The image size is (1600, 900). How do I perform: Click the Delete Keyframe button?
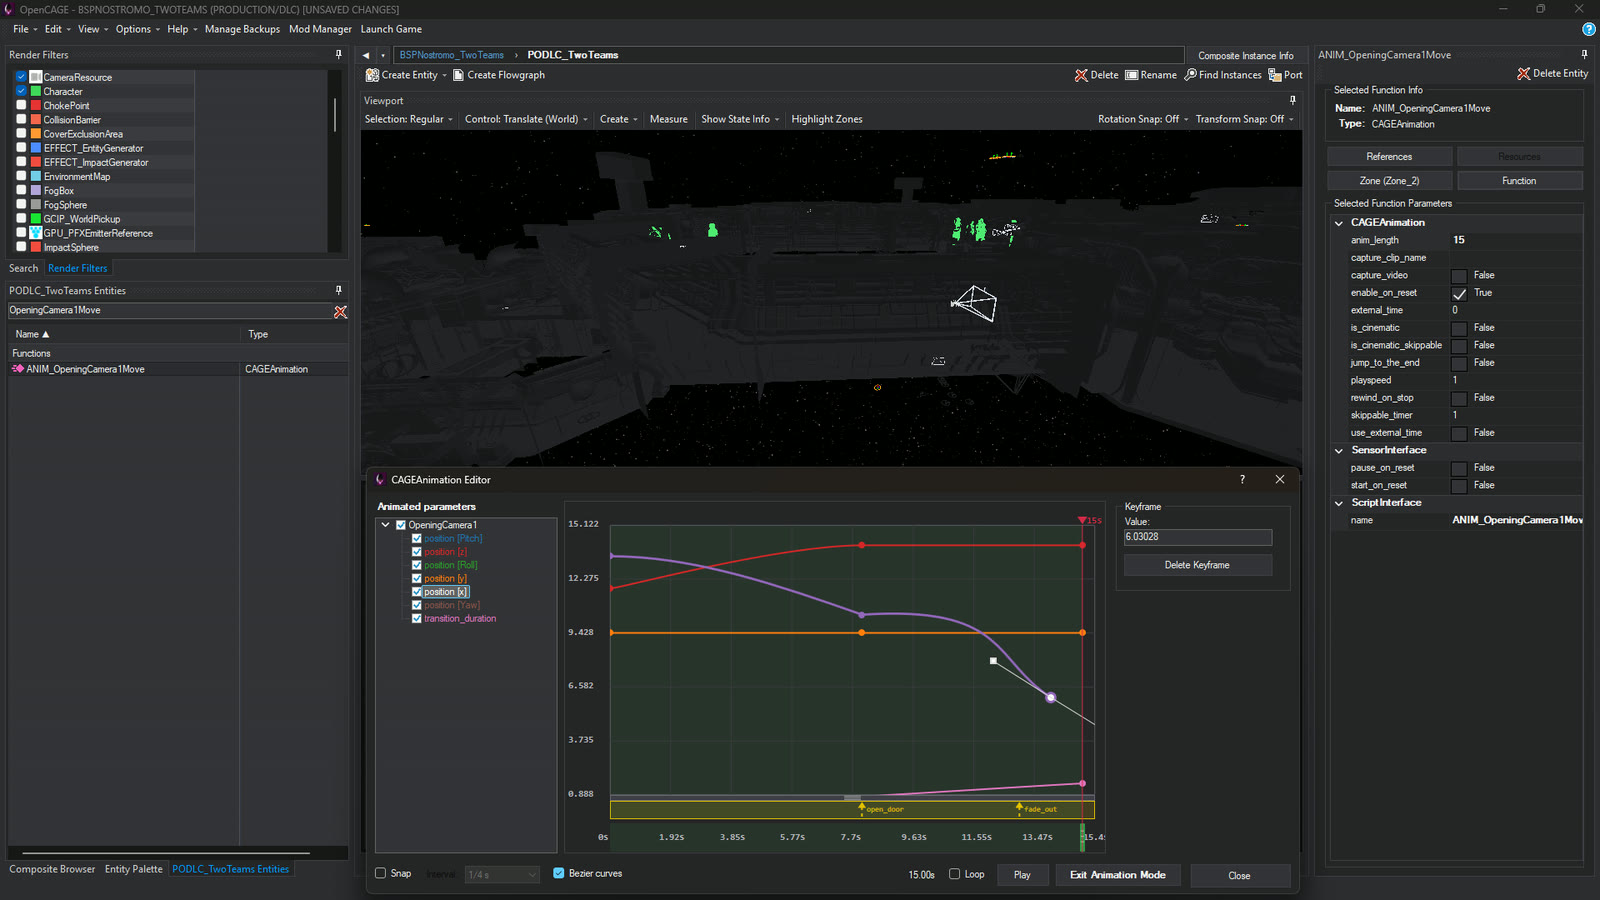pos(1197,566)
